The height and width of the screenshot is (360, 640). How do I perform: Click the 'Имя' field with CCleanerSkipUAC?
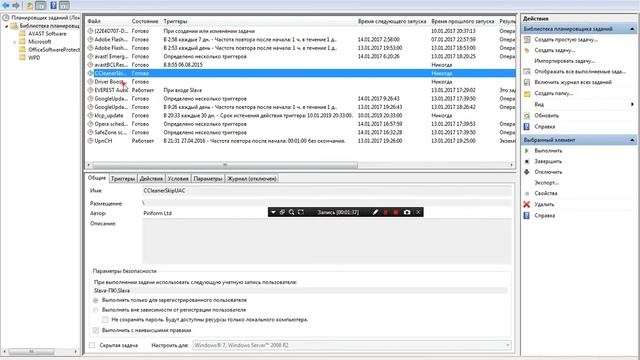tap(327, 191)
